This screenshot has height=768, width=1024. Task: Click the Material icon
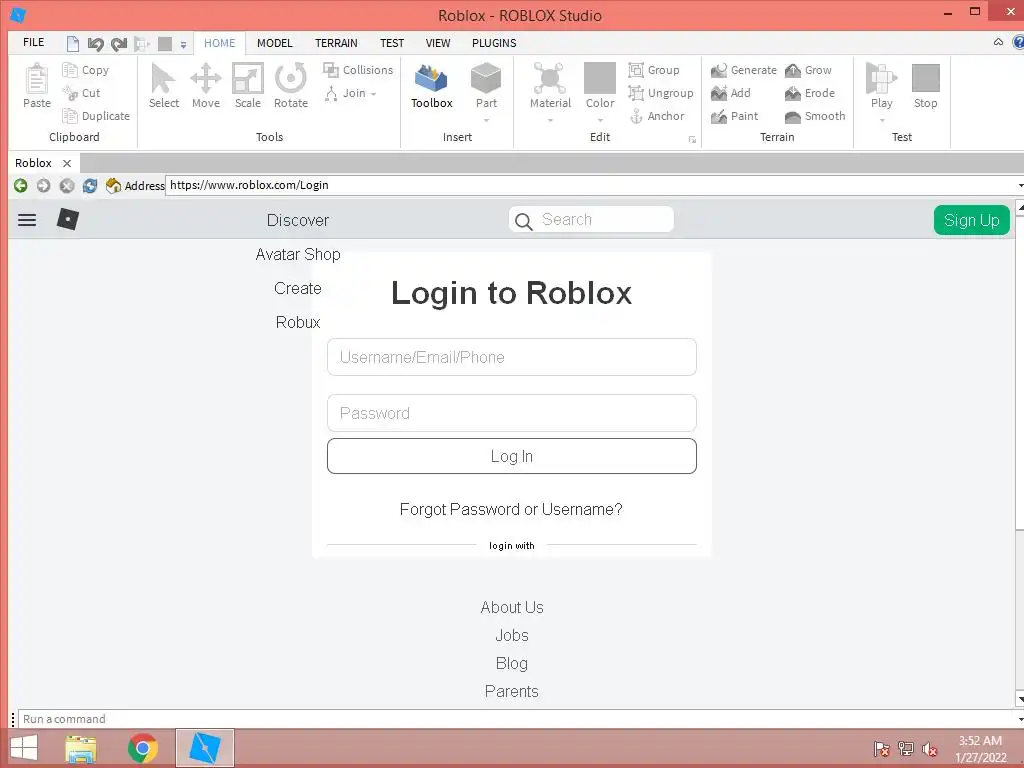coord(550,78)
